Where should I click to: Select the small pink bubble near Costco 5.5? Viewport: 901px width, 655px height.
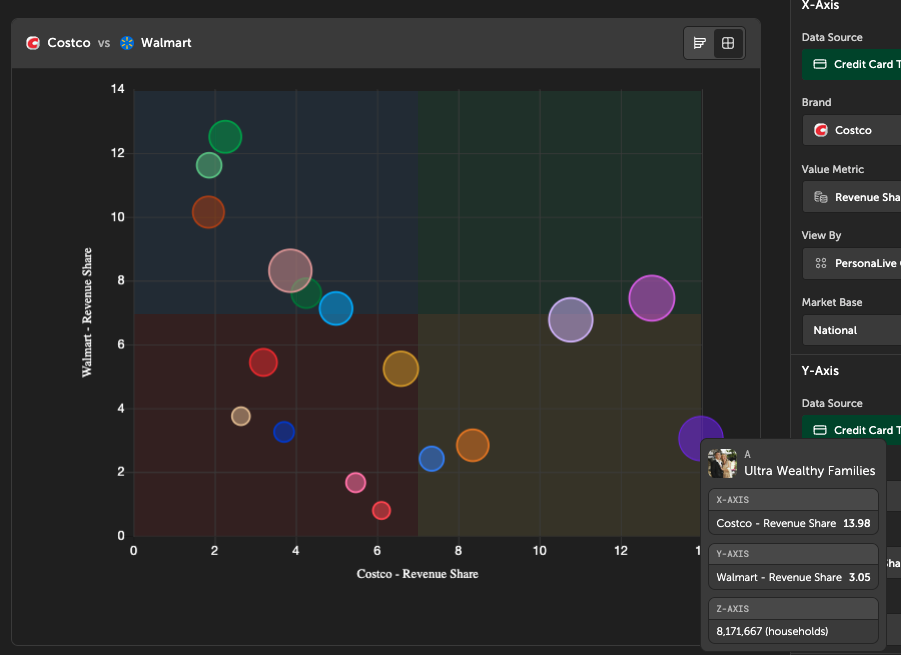(356, 483)
